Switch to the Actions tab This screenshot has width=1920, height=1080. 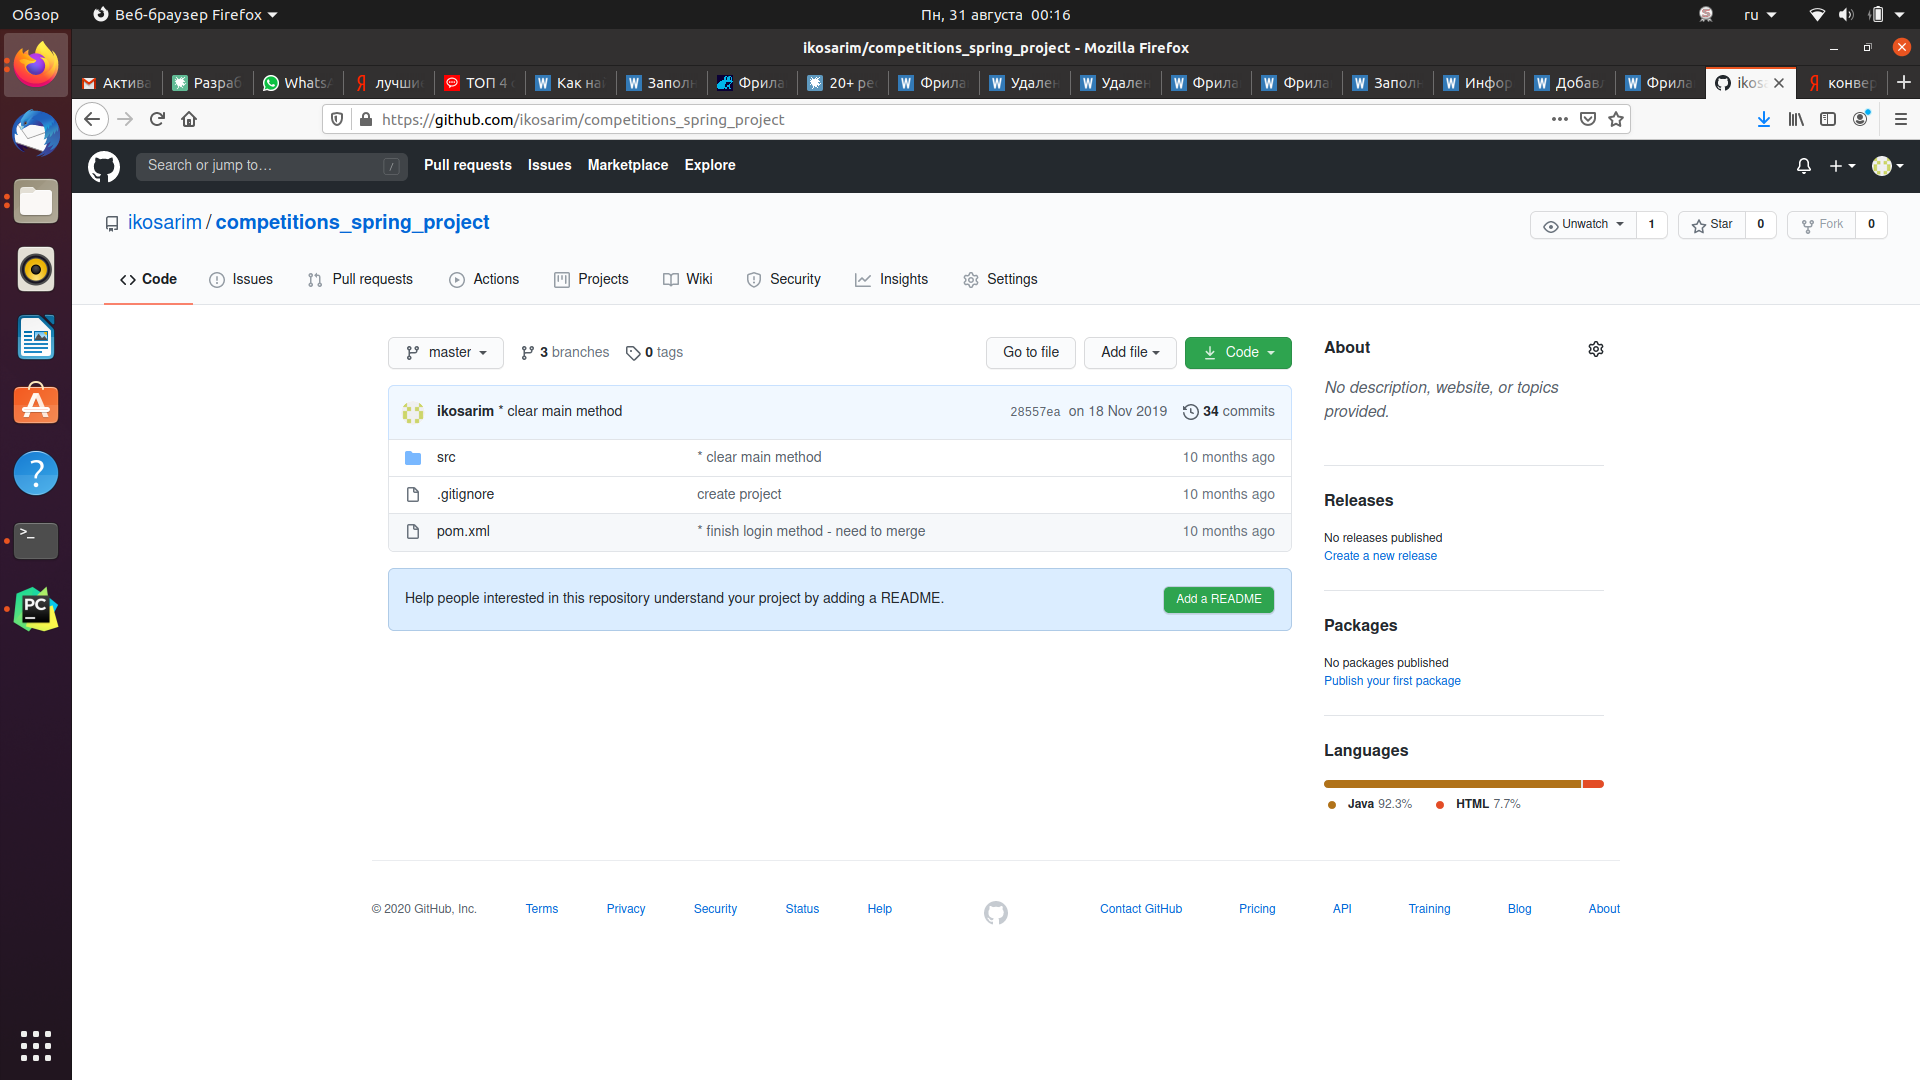[x=484, y=279]
